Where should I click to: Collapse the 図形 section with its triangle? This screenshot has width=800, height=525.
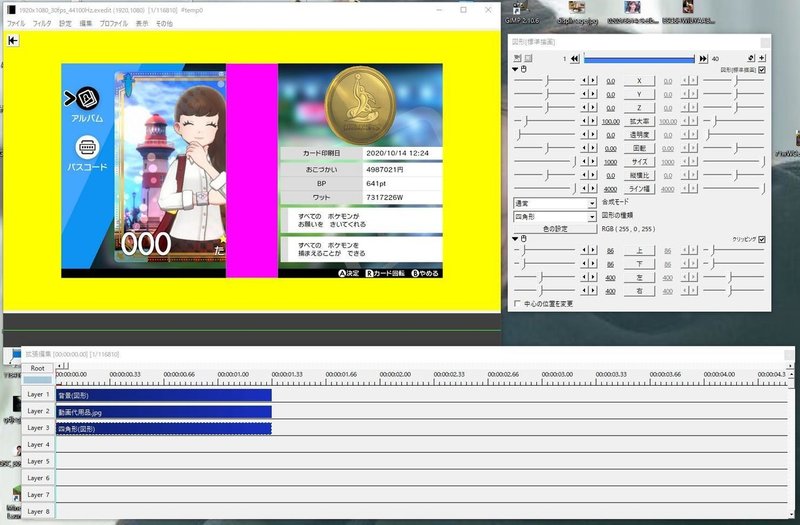coord(515,69)
